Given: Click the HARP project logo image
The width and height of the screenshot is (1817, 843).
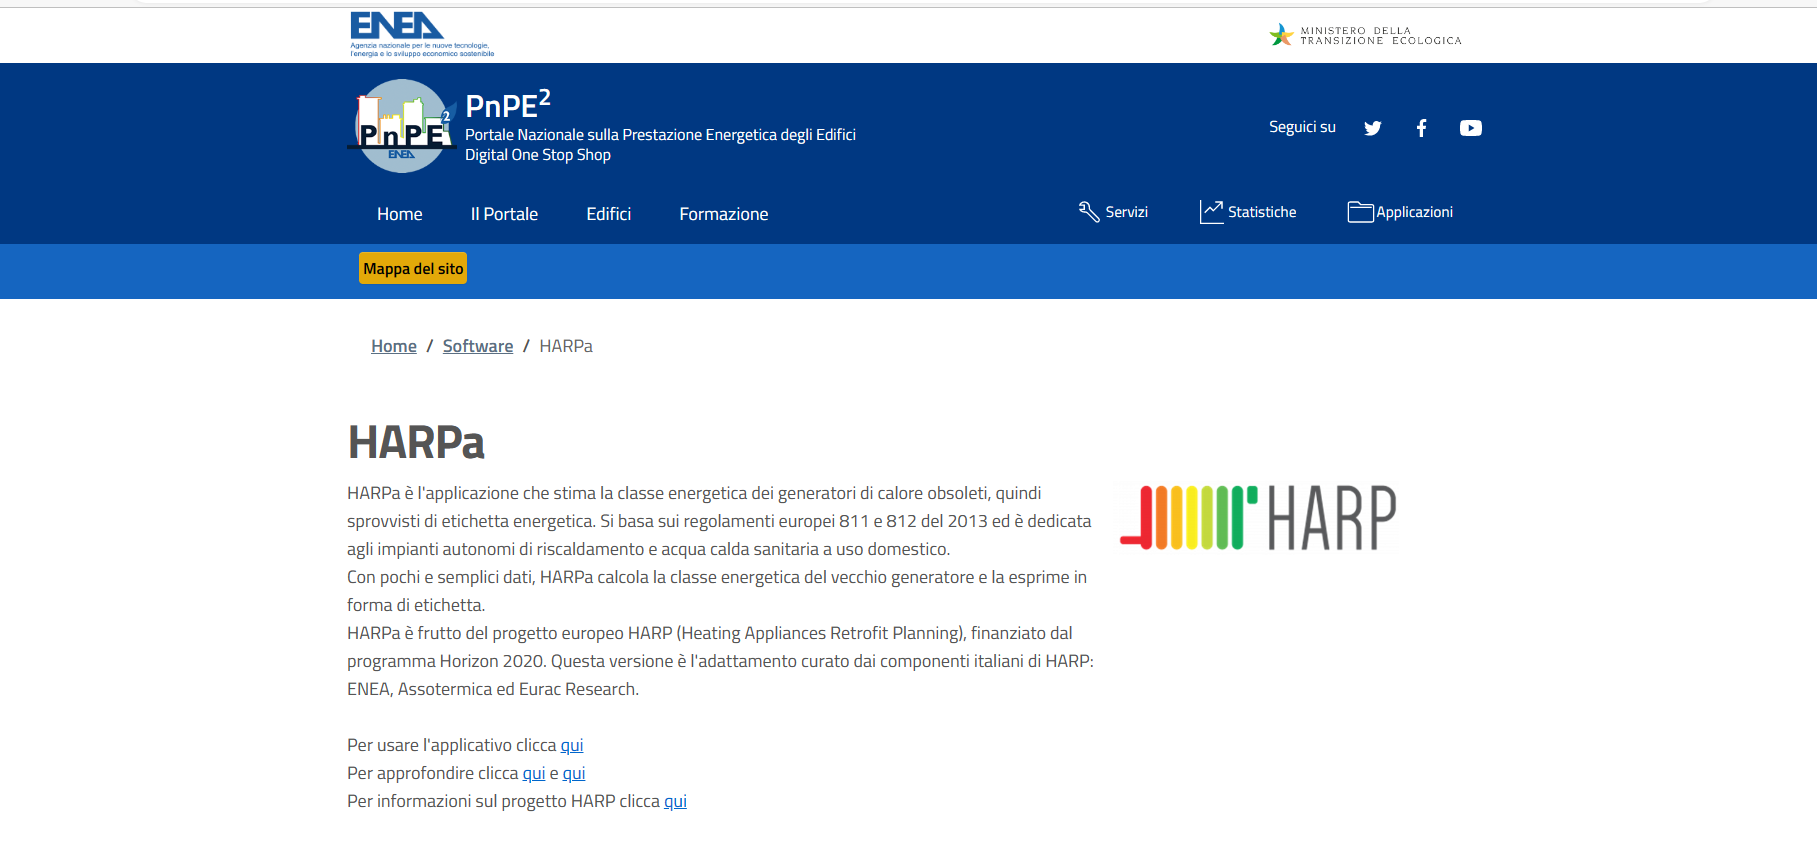Looking at the screenshot, I should (1258, 517).
